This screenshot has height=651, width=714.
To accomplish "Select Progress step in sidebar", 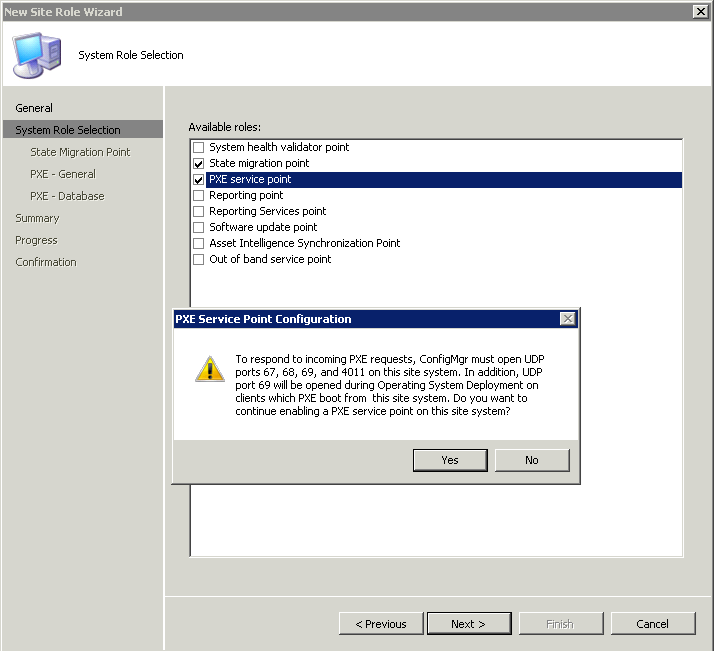I will [x=36, y=240].
